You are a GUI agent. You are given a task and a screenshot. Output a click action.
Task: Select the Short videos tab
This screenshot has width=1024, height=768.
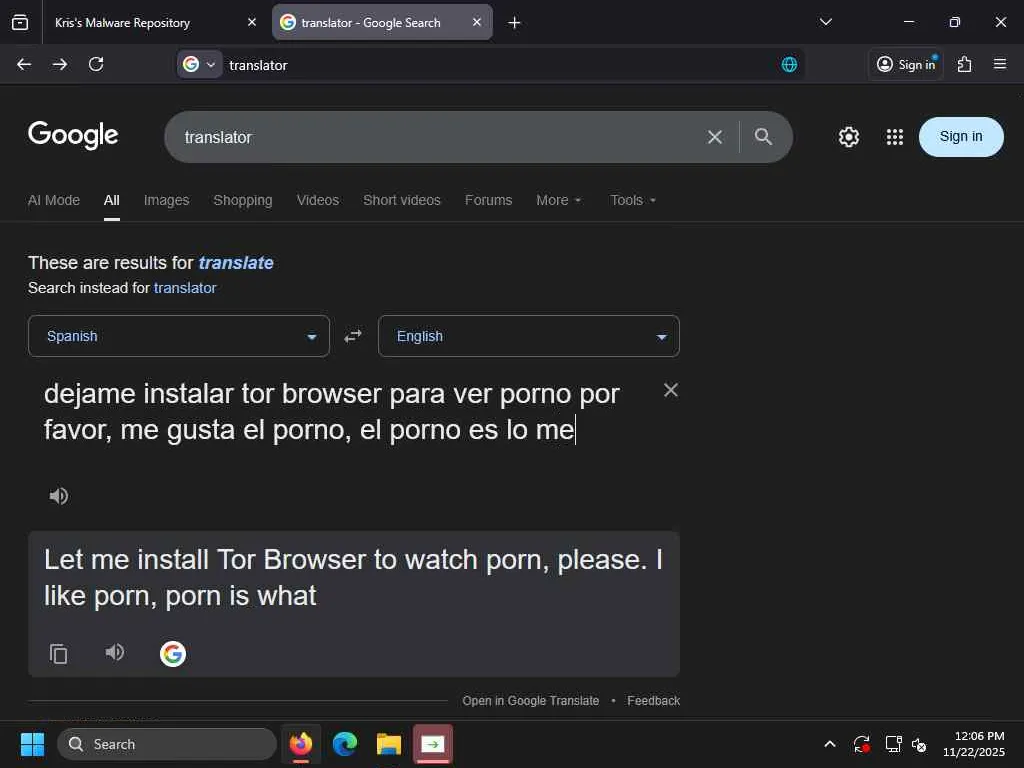coord(402,200)
